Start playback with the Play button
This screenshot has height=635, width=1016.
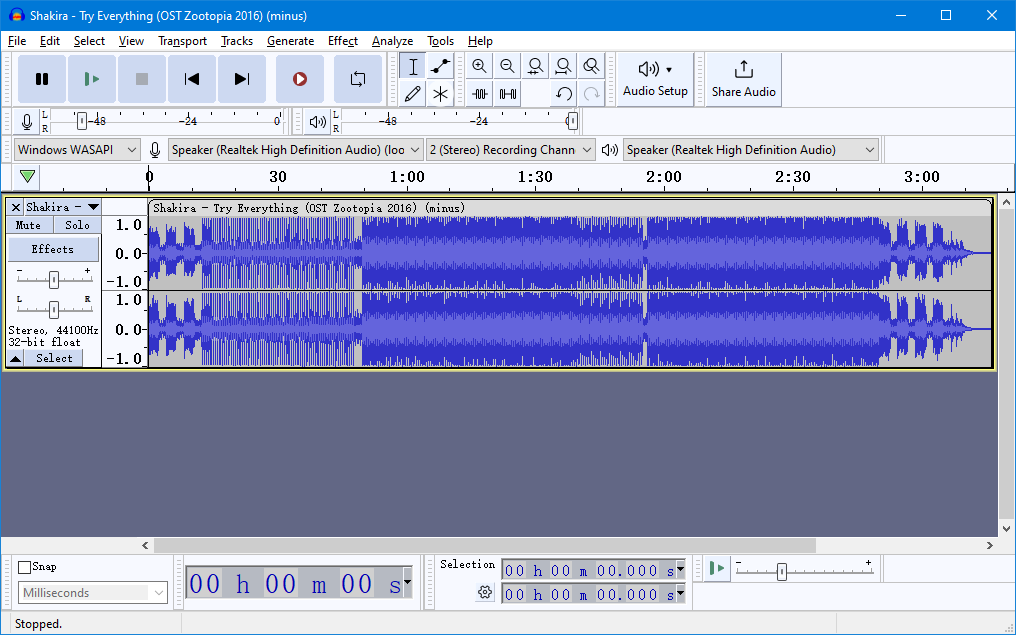click(x=92, y=79)
